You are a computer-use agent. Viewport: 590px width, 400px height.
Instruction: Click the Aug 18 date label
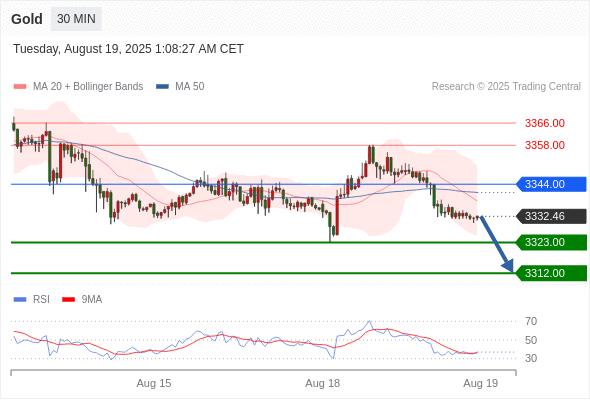(322, 383)
